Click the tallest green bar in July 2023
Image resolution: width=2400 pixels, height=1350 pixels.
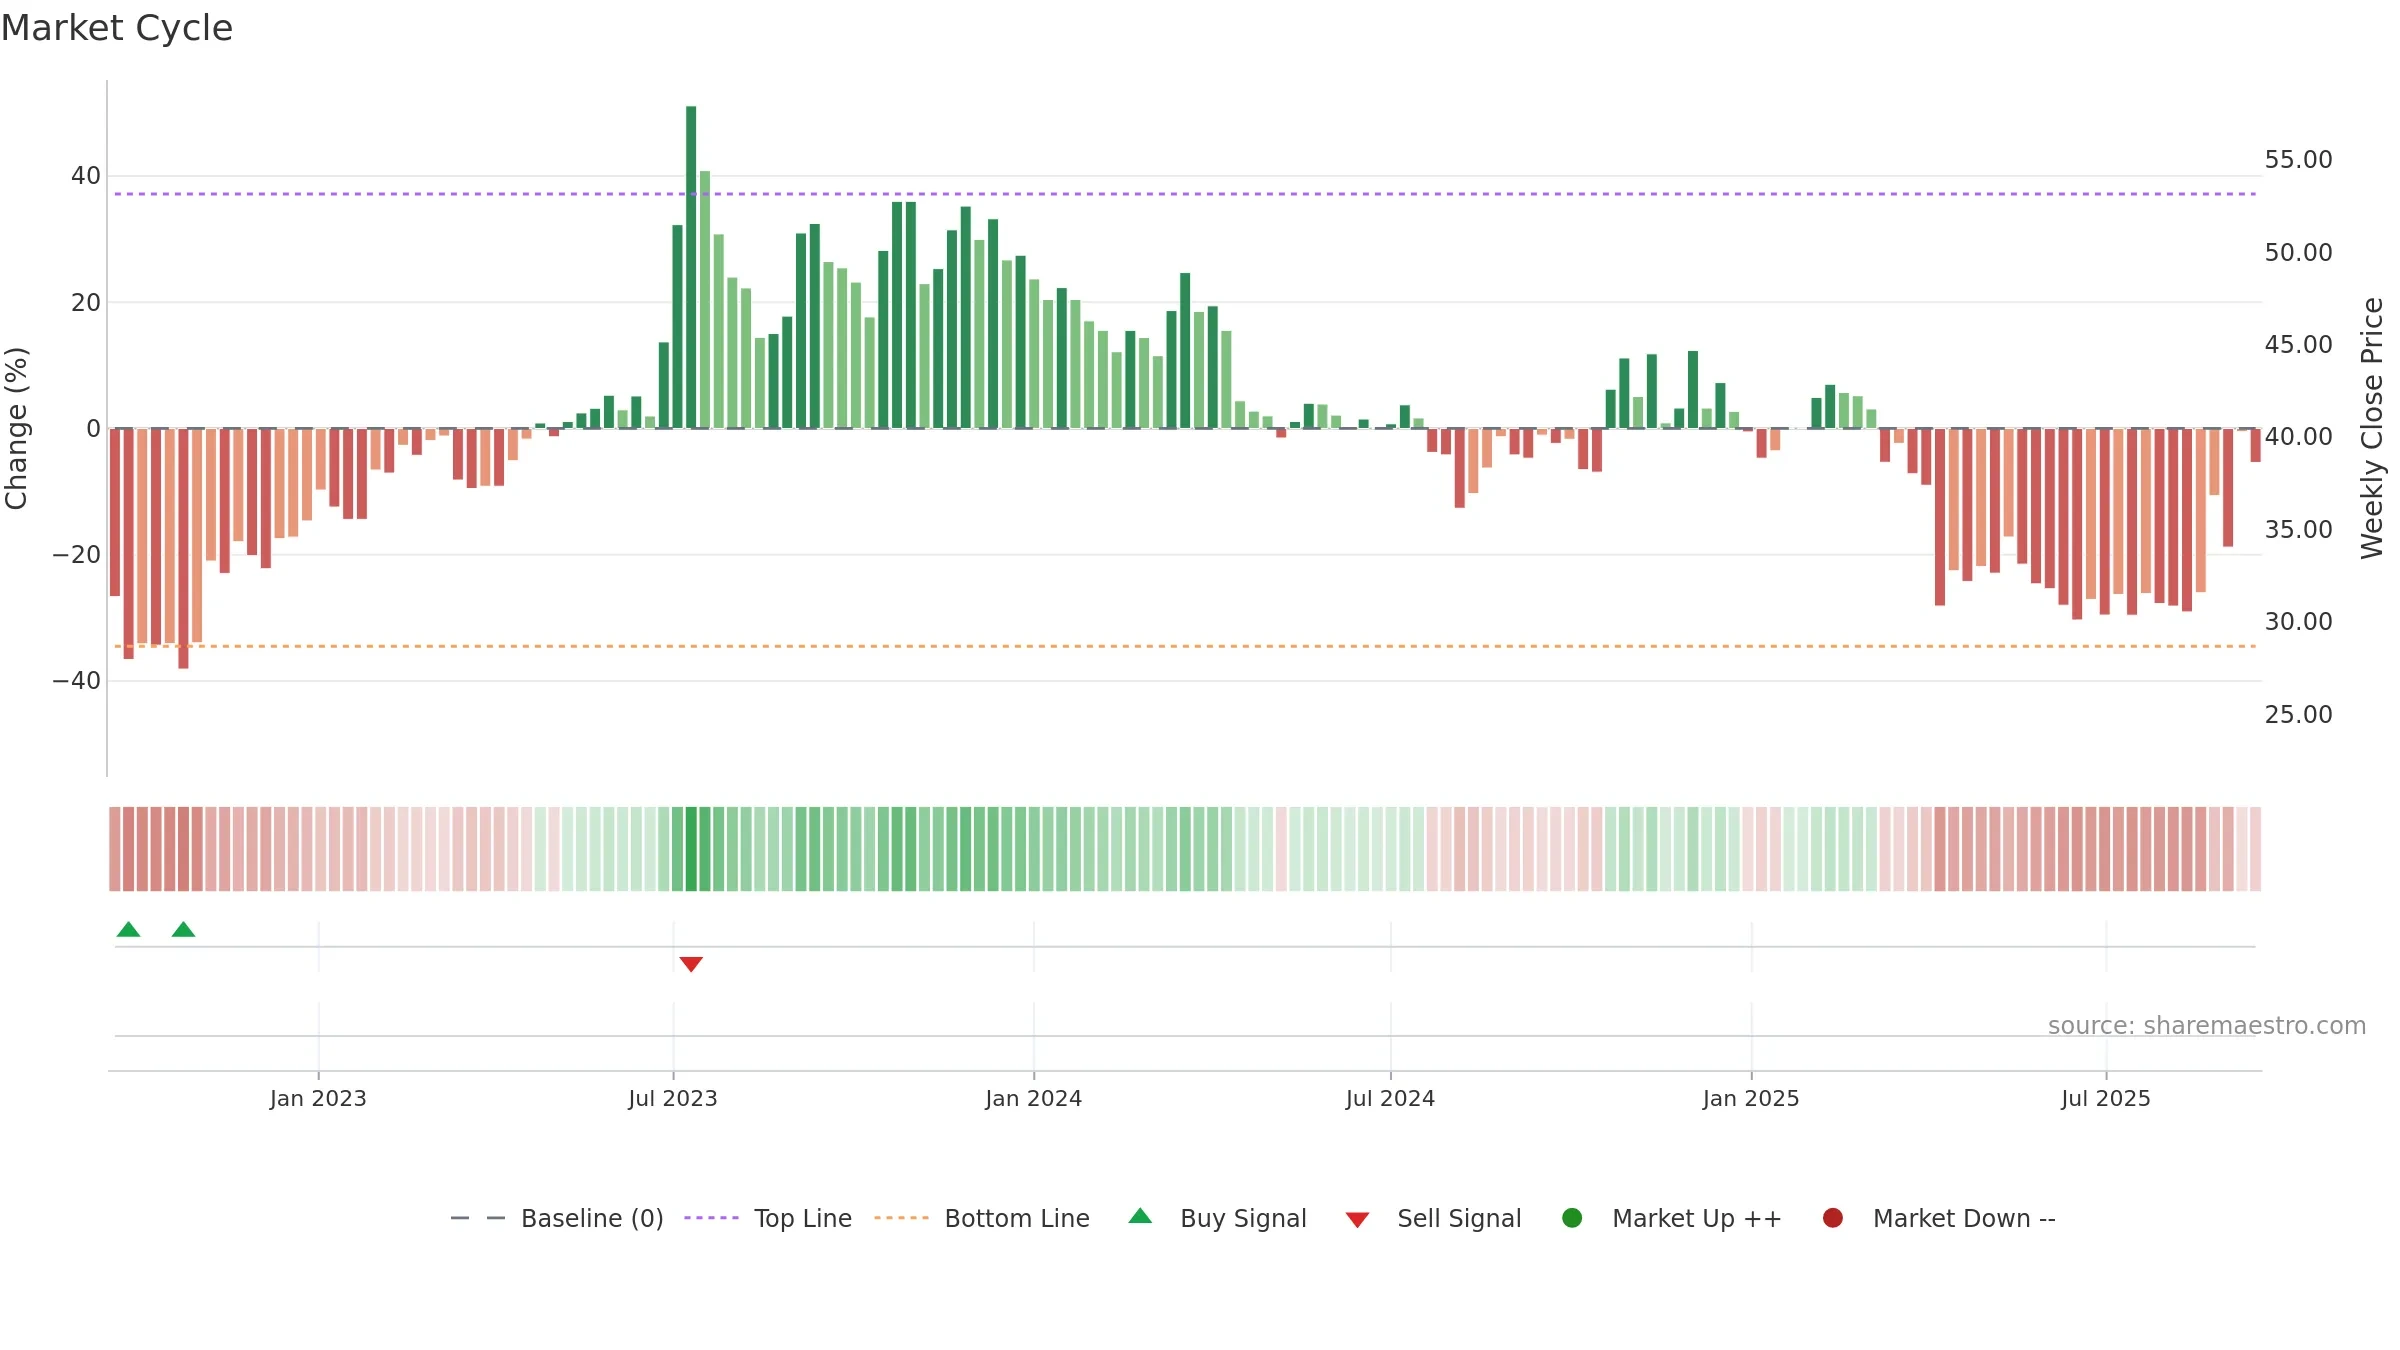(691, 267)
